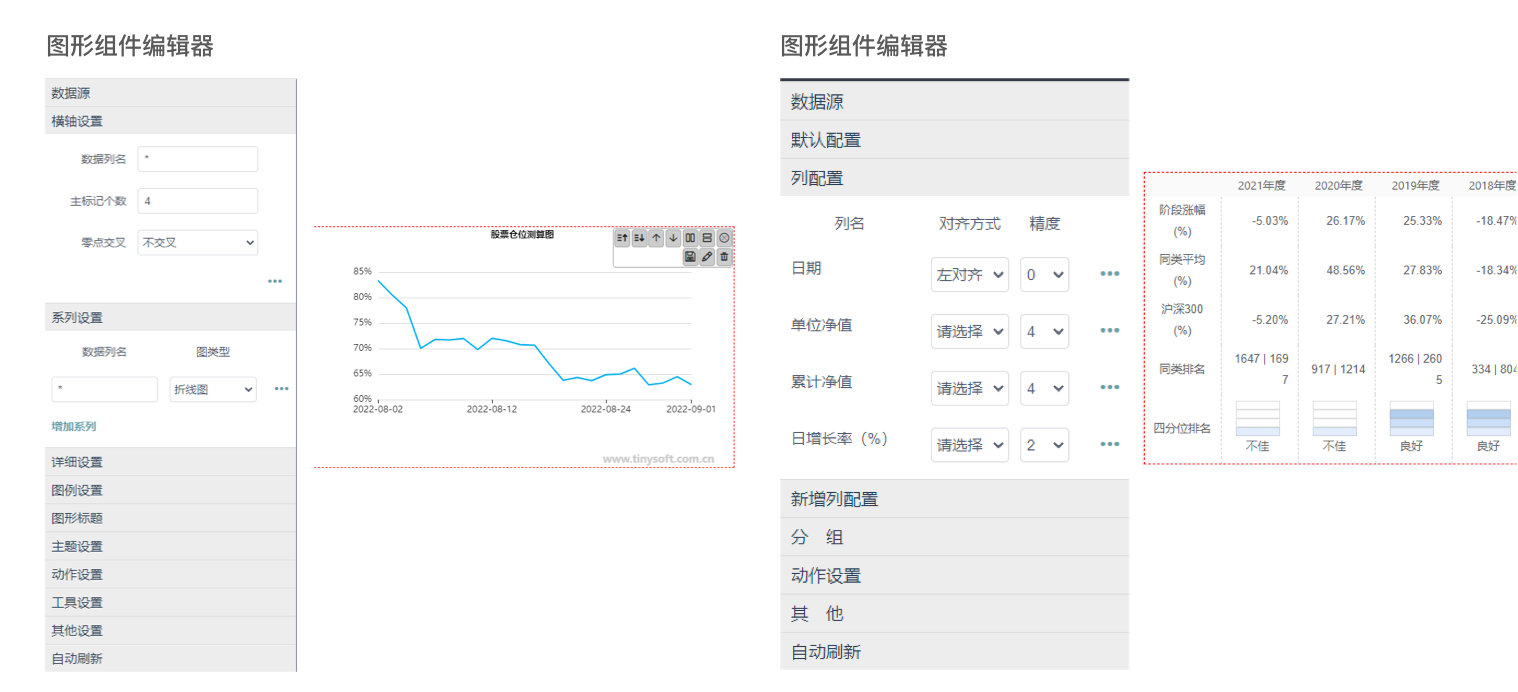Image resolution: width=1518 pixels, height=692 pixels.
Task: Click the pencil edit icon on chart
Action: click(x=707, y=257)
